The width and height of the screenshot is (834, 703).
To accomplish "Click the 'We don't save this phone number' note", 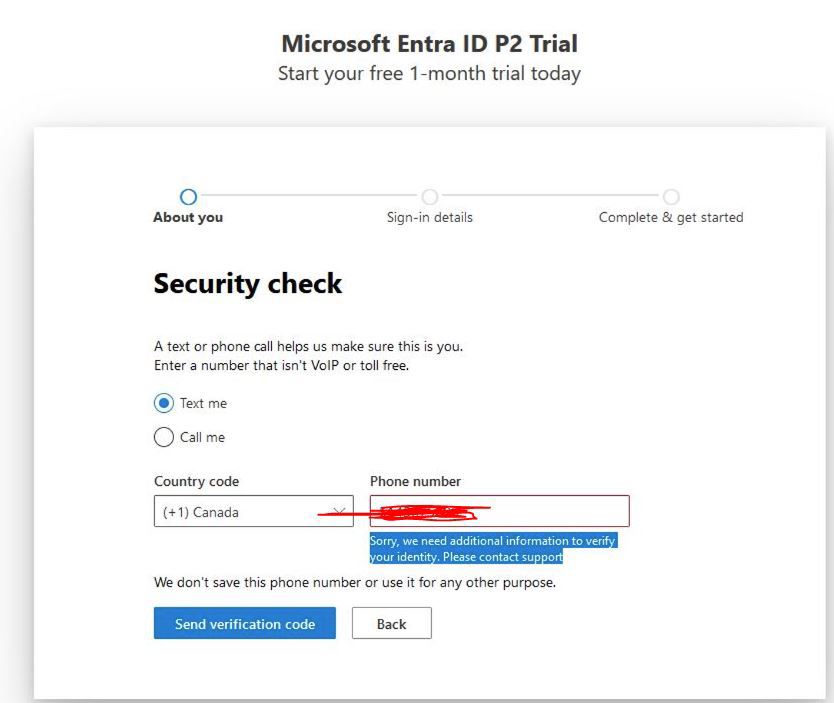I will tap(355, 583).
